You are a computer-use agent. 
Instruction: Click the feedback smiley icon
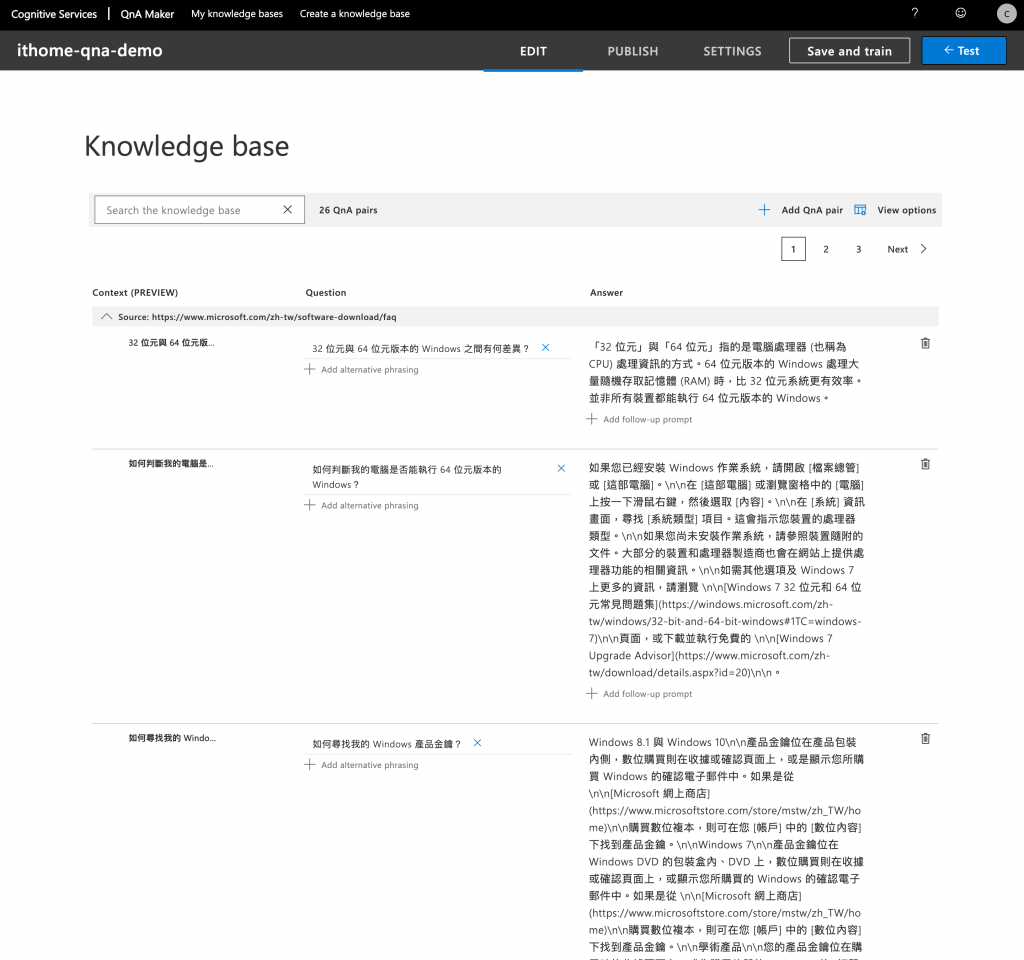click(x=960, y=13)
